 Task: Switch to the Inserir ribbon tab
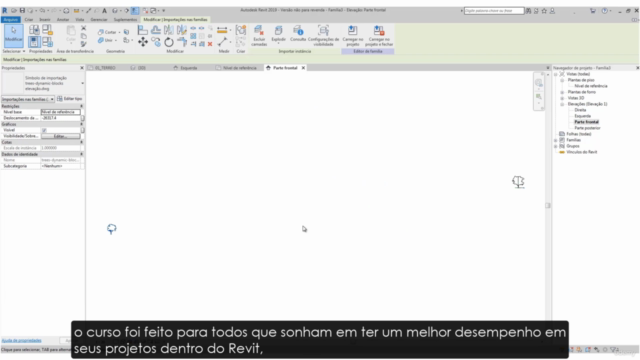click(45, 20)
